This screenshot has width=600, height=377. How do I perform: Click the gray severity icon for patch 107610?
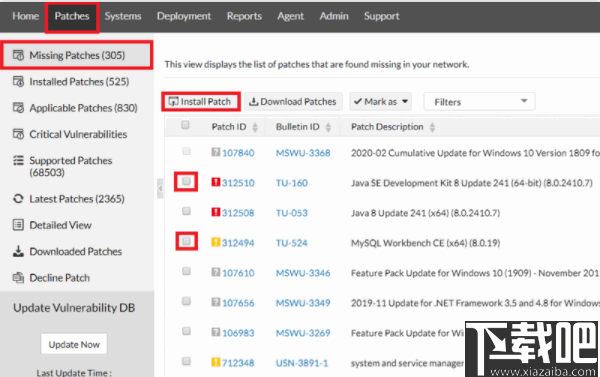[216, 272]
